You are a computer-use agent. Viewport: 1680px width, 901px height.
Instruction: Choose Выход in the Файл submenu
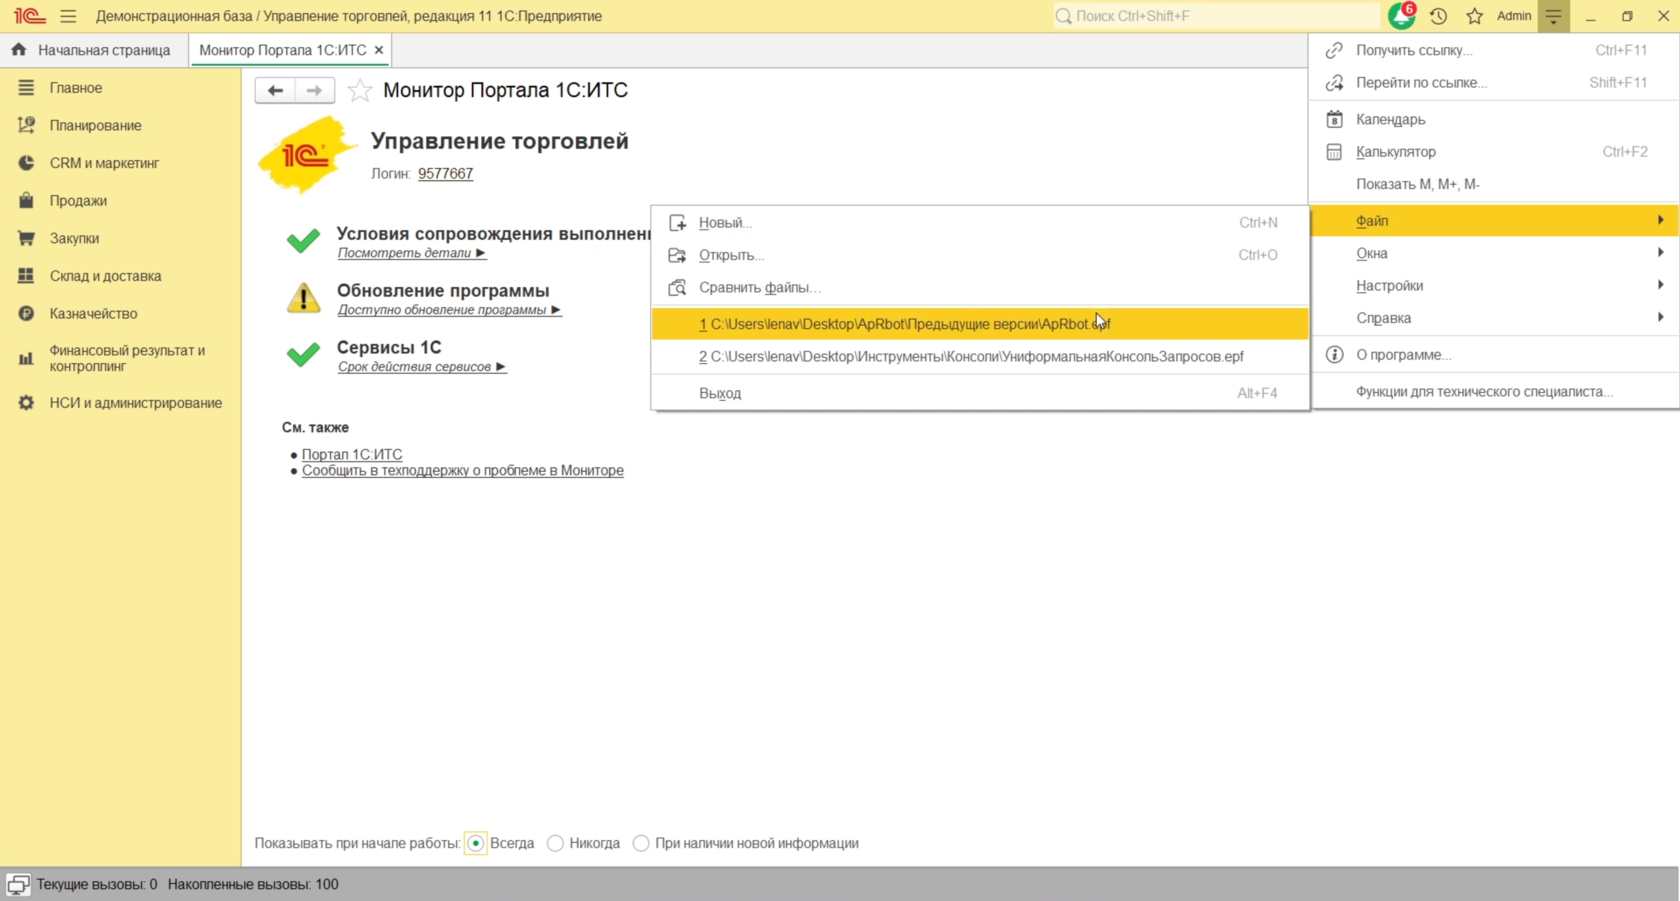click(x=980, y=393)
